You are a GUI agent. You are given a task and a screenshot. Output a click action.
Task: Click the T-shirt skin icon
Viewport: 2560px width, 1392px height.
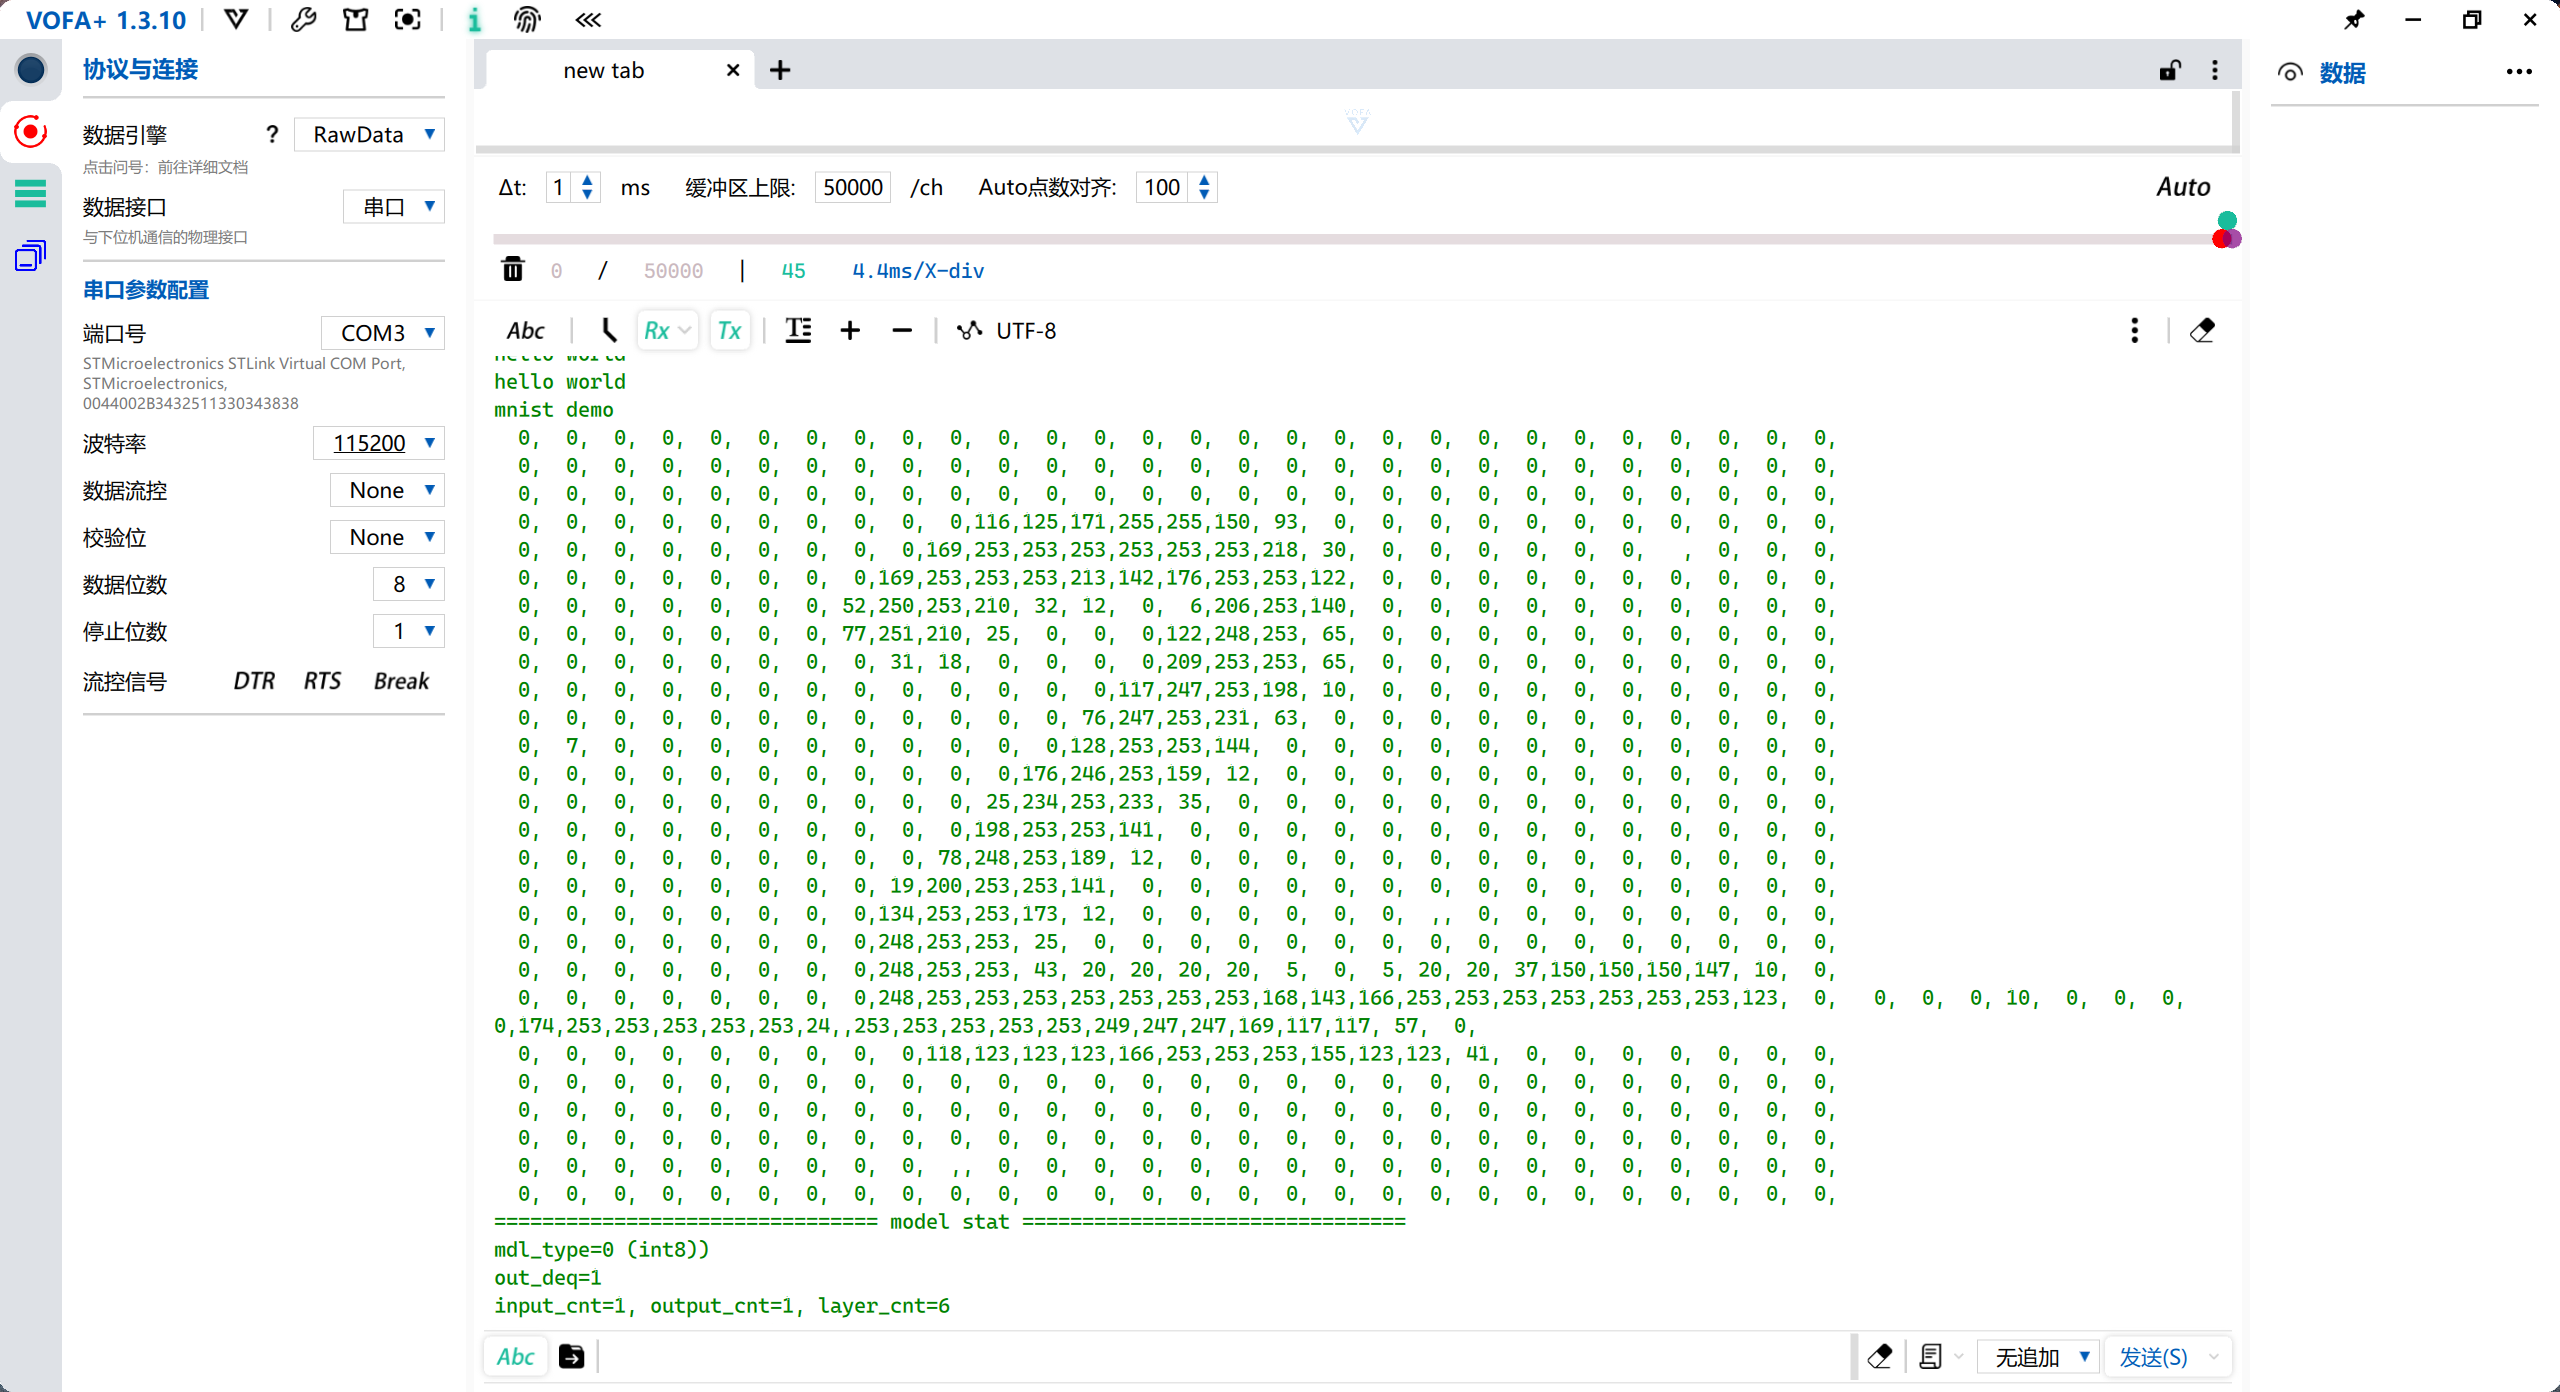coord(355,19)
